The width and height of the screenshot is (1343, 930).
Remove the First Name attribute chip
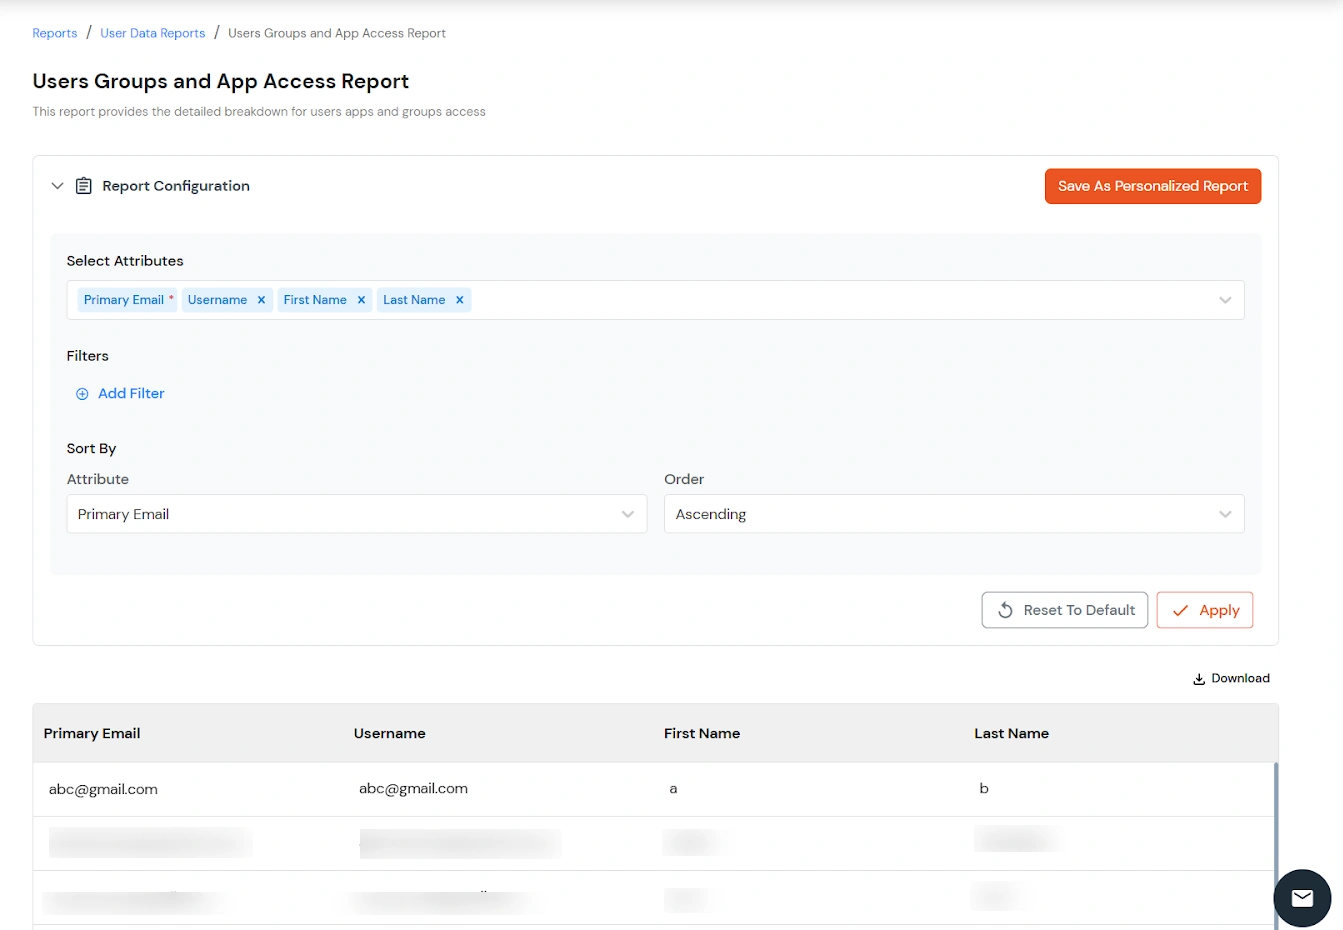click(361, 299)
